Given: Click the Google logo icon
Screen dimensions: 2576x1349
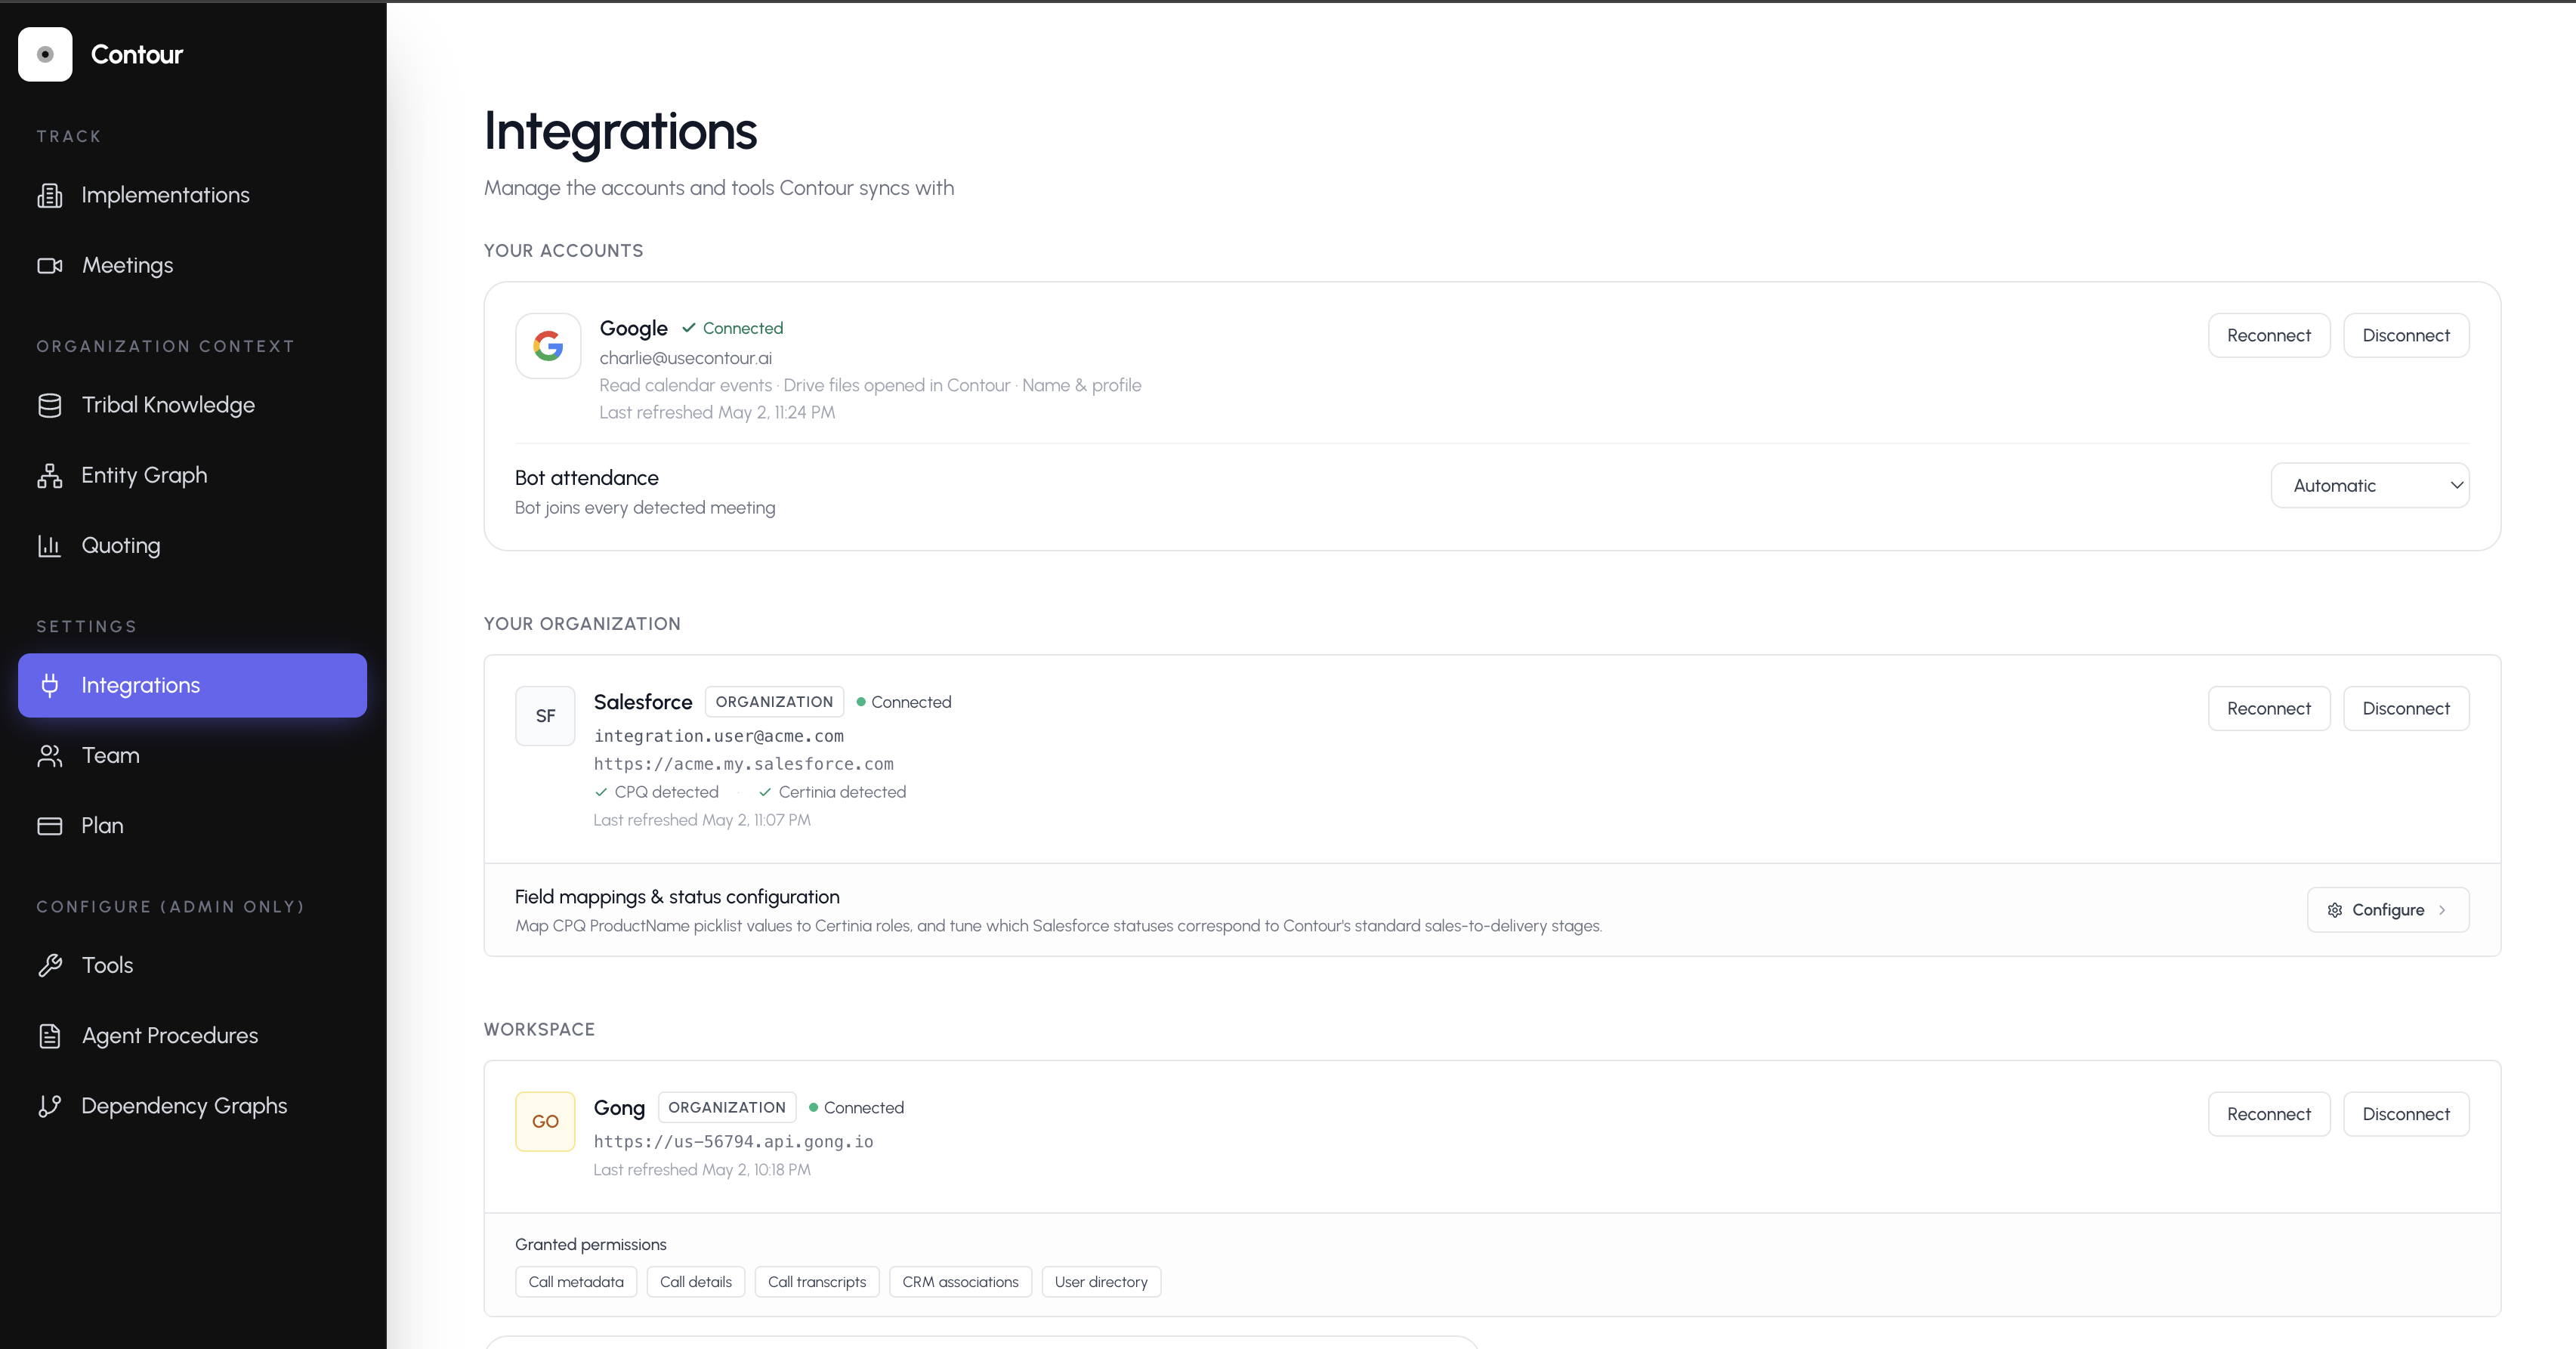Looking at the screenshot, I should (548, 346).
